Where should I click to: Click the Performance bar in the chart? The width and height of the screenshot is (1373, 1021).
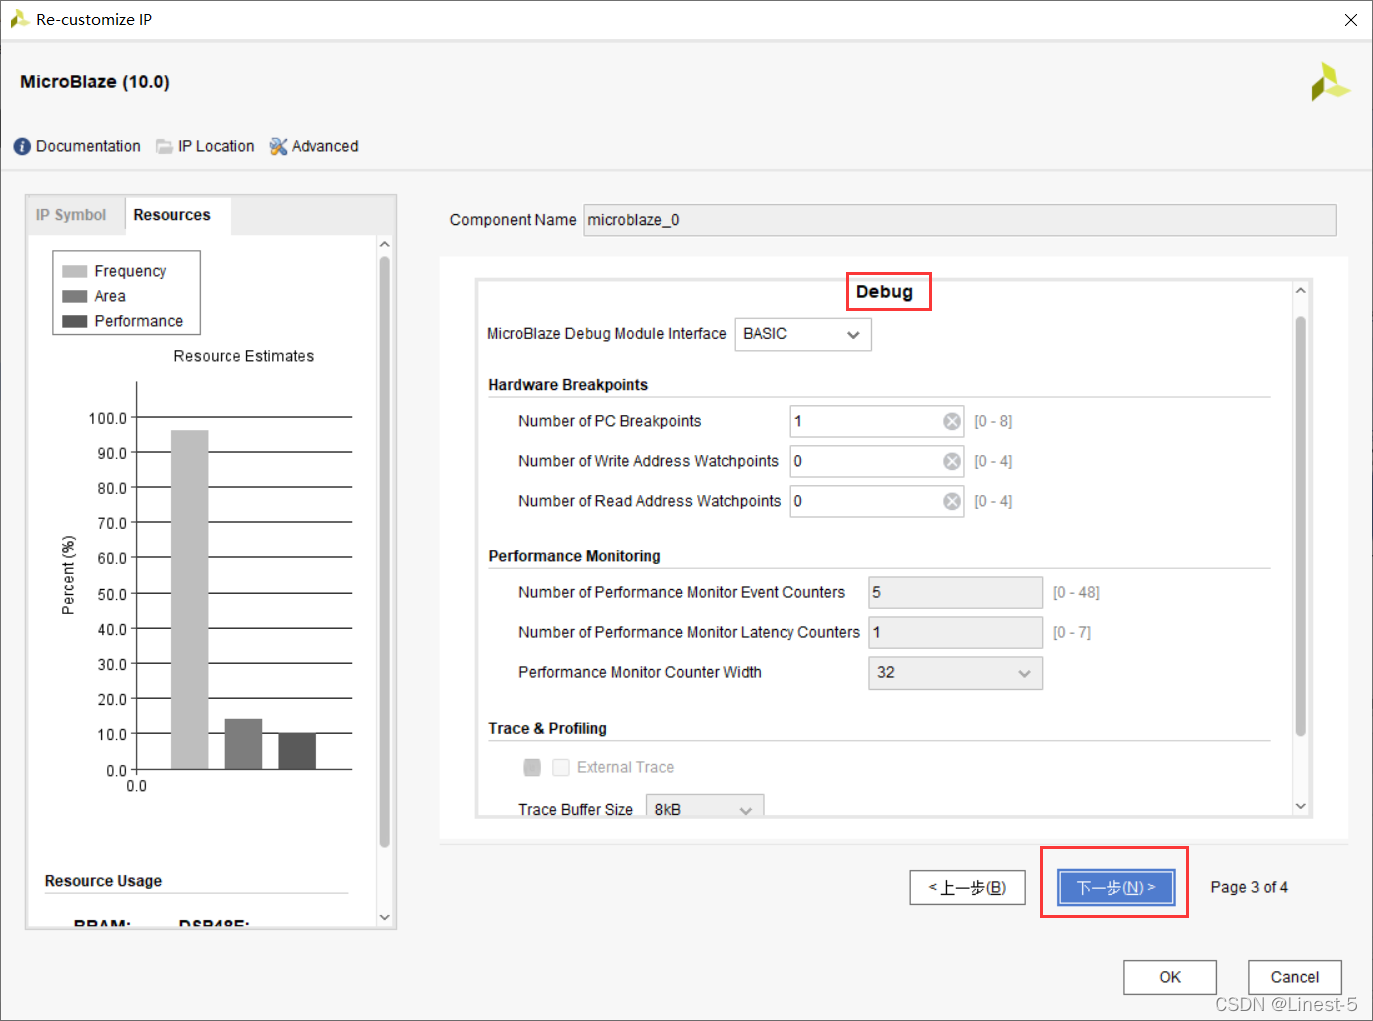click(297, 751)
